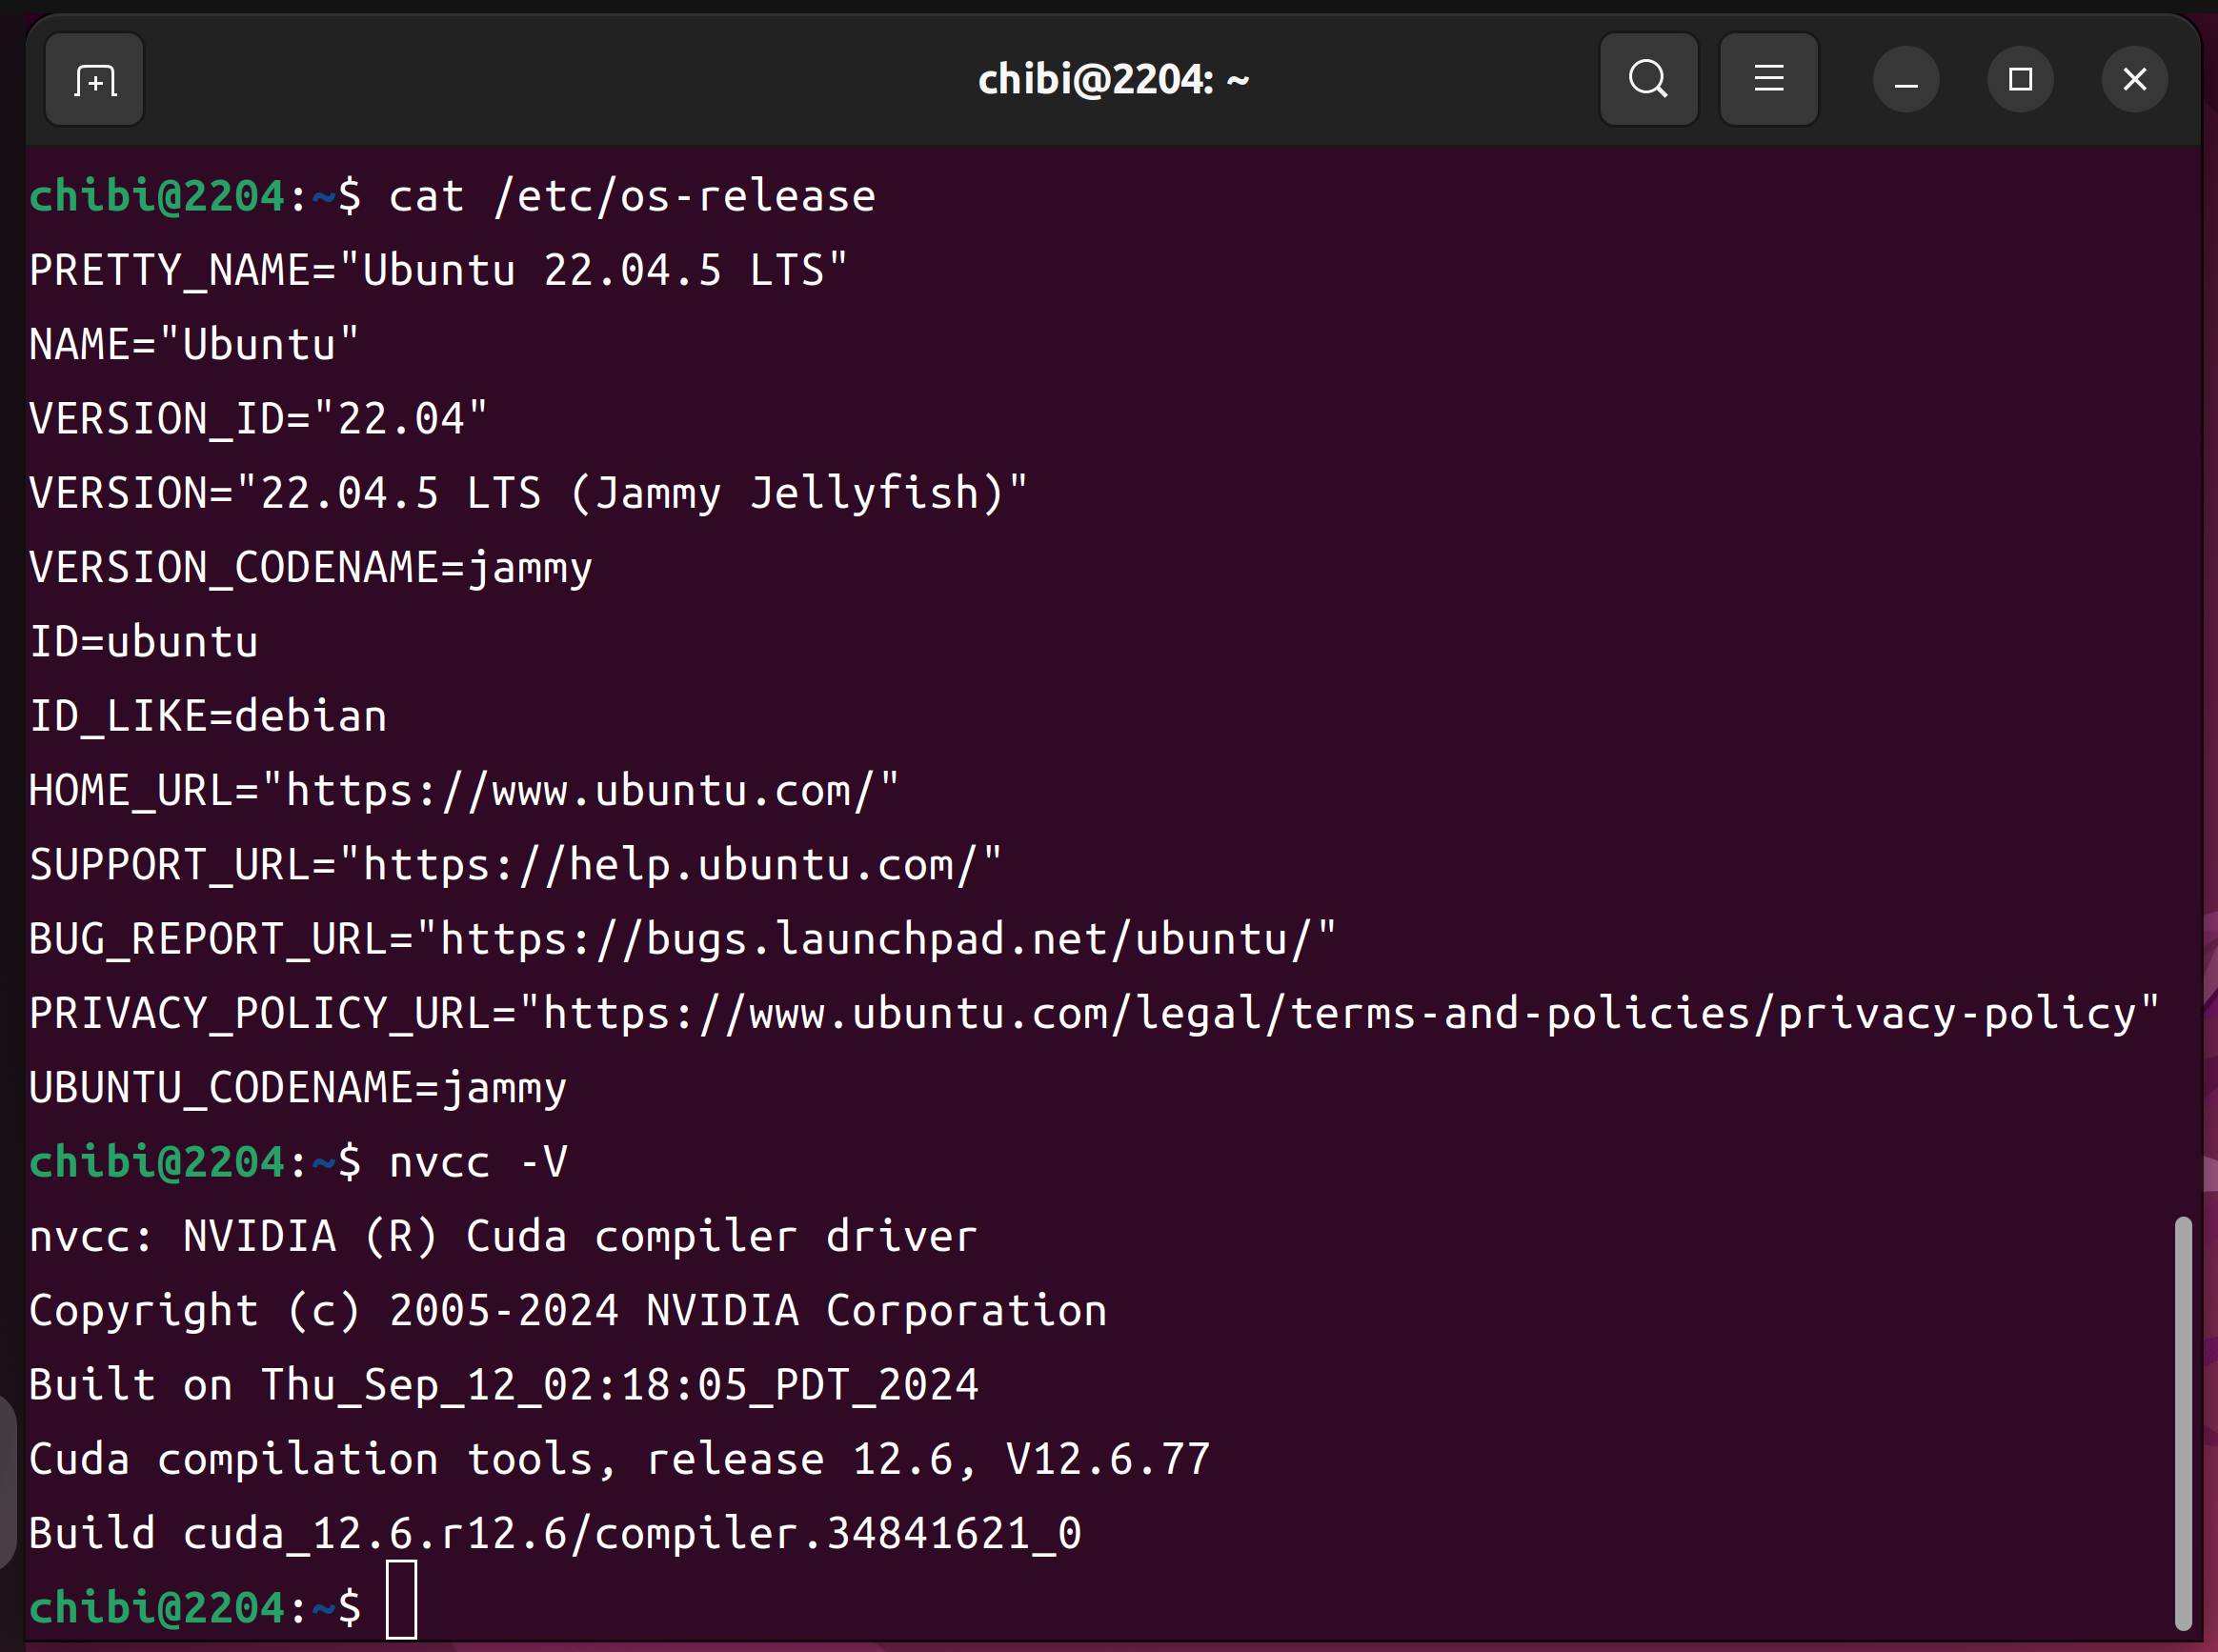Click the NVIDIA Corporation copyright line
The height and width of the screenshot is (1652, 2218).
(x=568, y=1311)
